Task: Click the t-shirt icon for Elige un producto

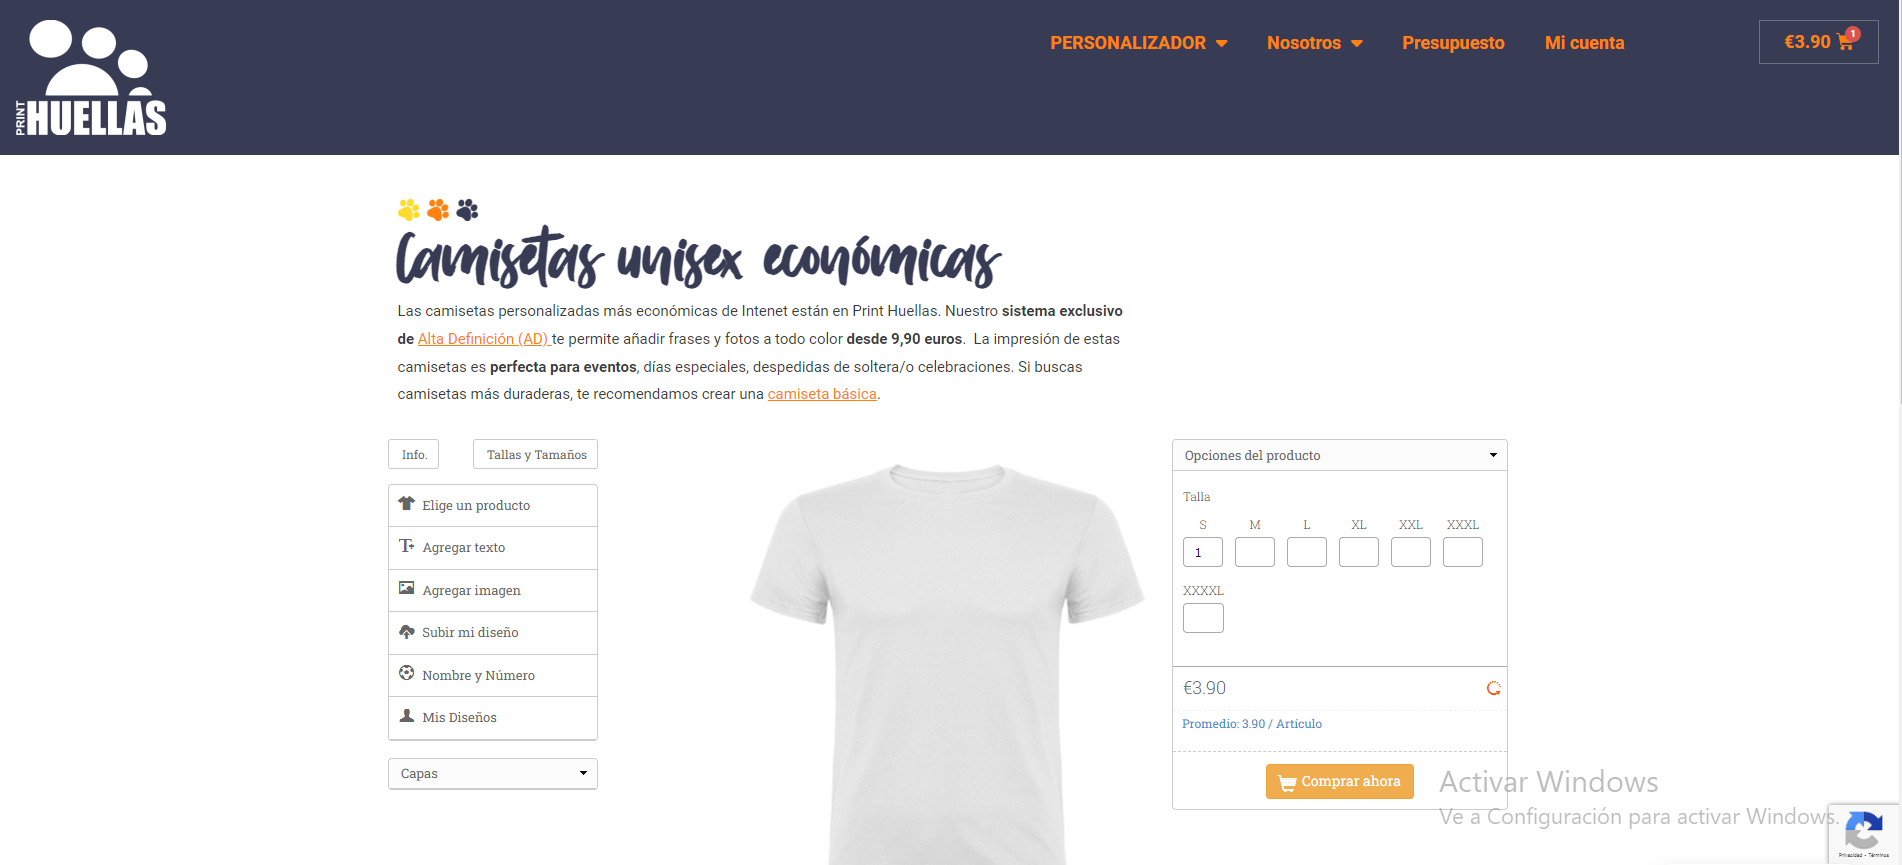Action: (x=407, y=504)
